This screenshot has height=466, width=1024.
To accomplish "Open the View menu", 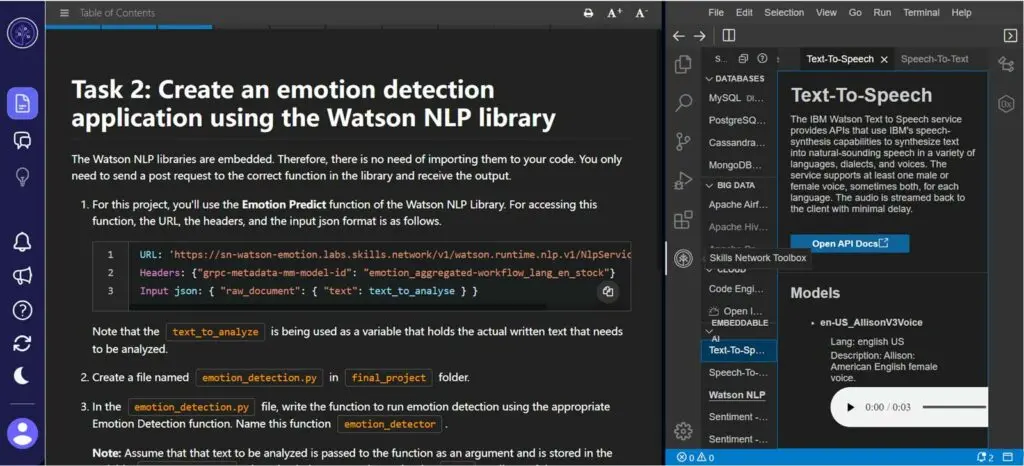I will point(826,12).
